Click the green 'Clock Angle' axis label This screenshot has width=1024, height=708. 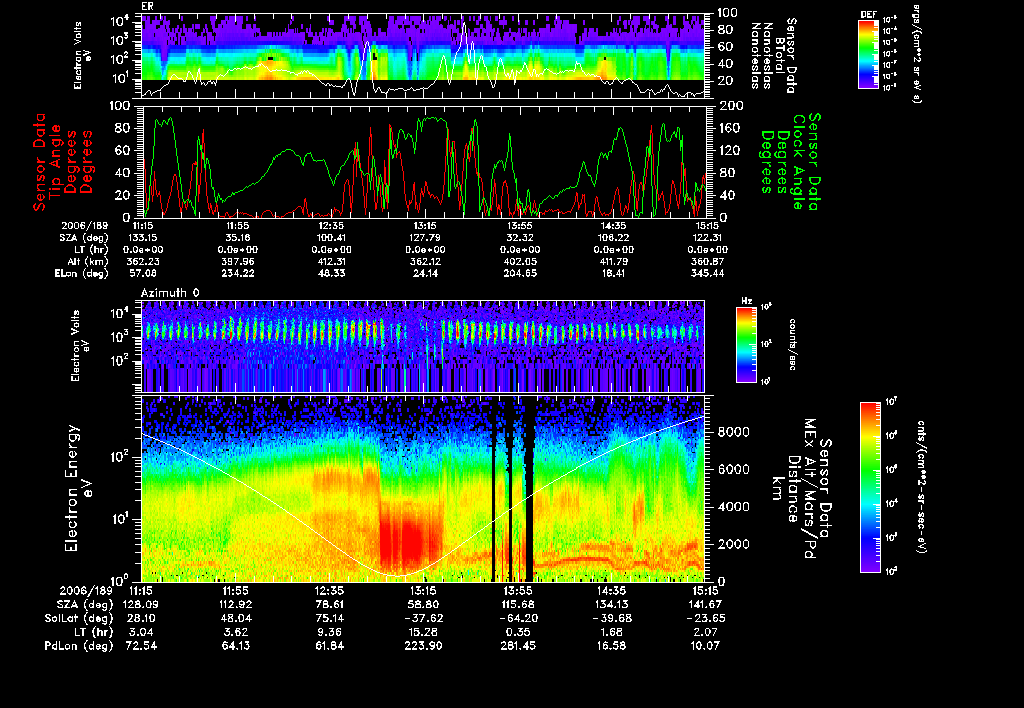[x=798, y=162]
